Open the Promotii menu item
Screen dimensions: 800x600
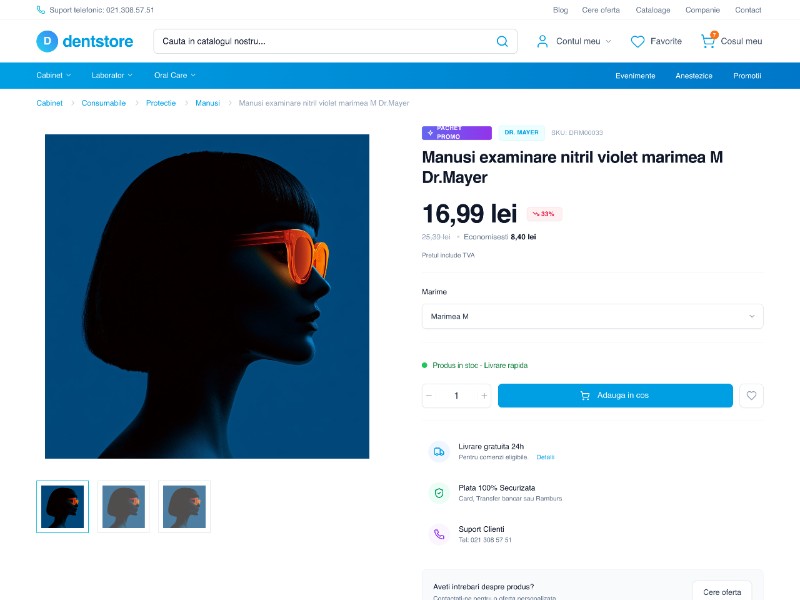(x=746, y=75)
